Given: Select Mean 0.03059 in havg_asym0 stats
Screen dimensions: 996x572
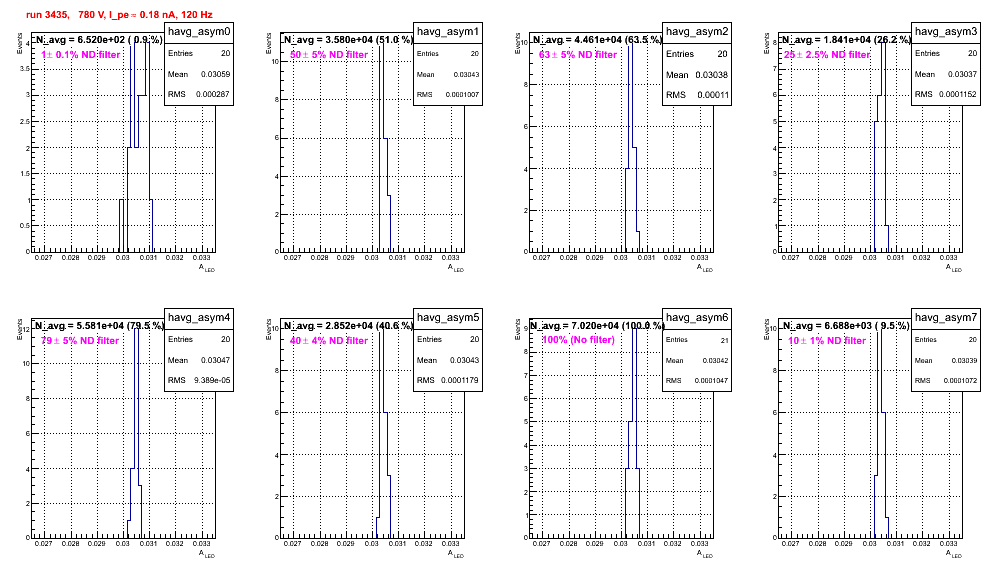Looking at the screenshot, I should (199, 74).
